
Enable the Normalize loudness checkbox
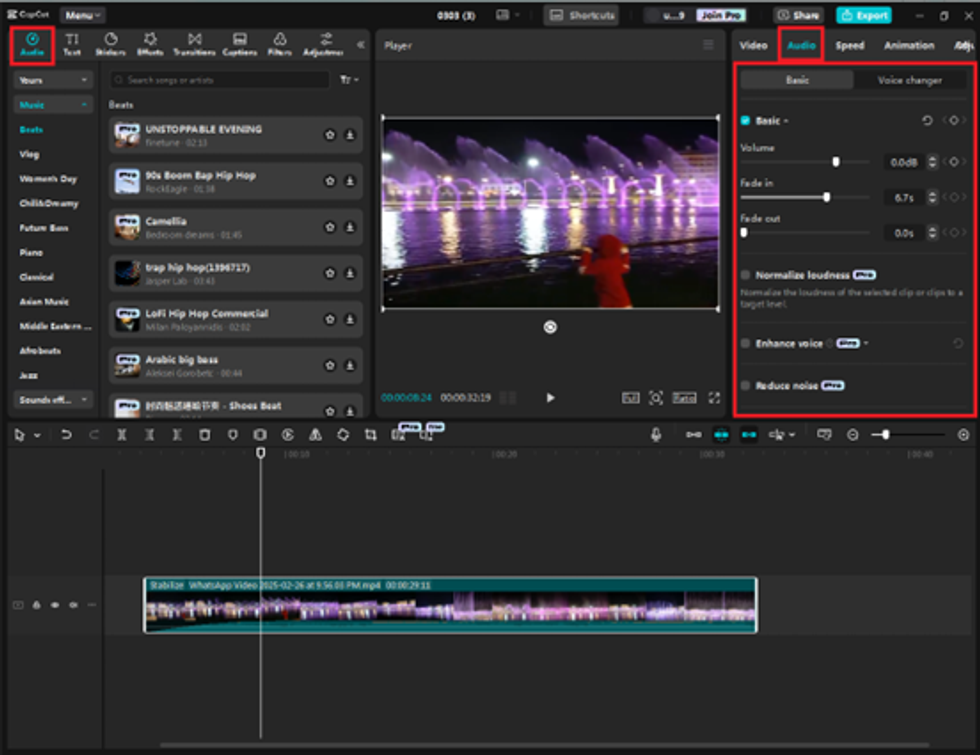pyautogui.click(x=745, y=275)
